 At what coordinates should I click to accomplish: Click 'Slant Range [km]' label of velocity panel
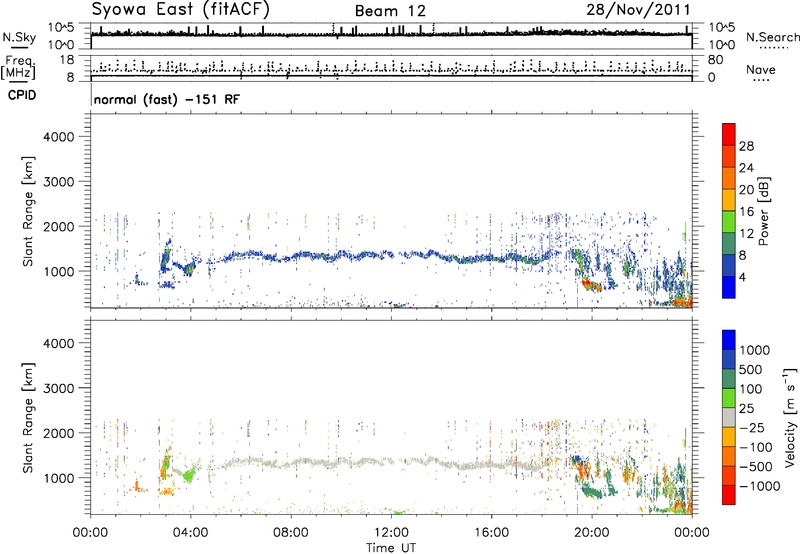28,418
